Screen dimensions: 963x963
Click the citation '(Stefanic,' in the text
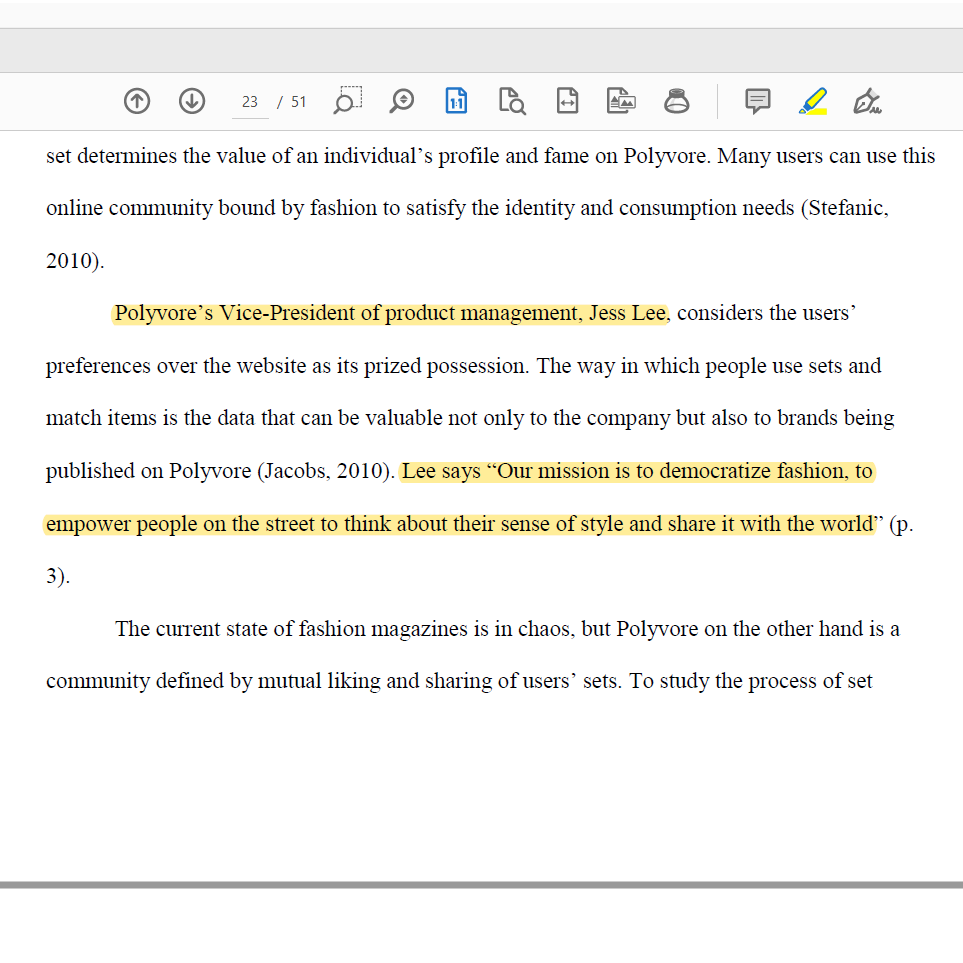click(844, 208)
